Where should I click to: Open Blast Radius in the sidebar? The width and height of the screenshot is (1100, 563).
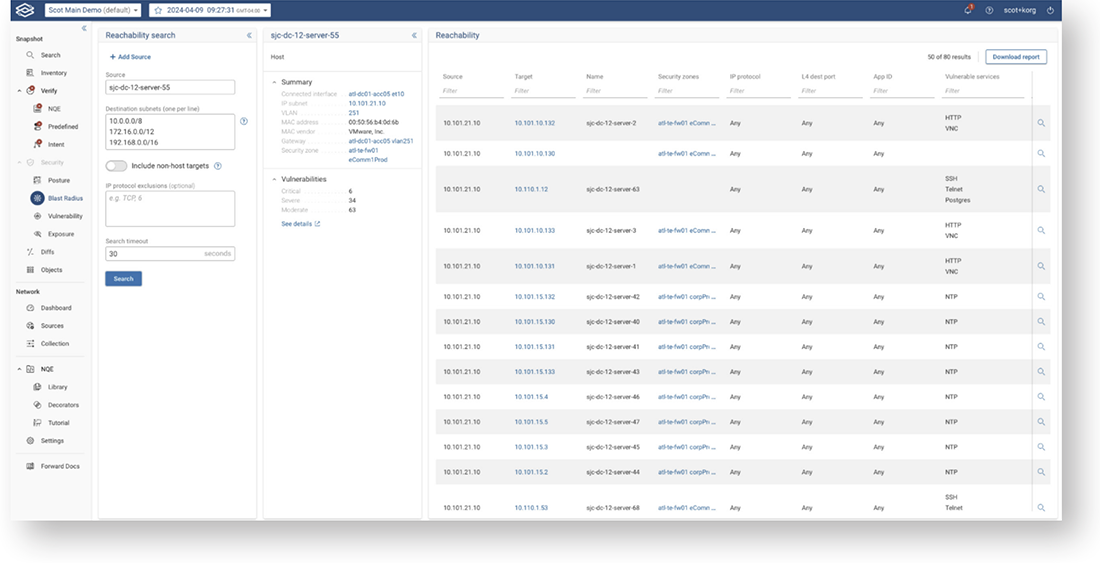tap(65, 198)
